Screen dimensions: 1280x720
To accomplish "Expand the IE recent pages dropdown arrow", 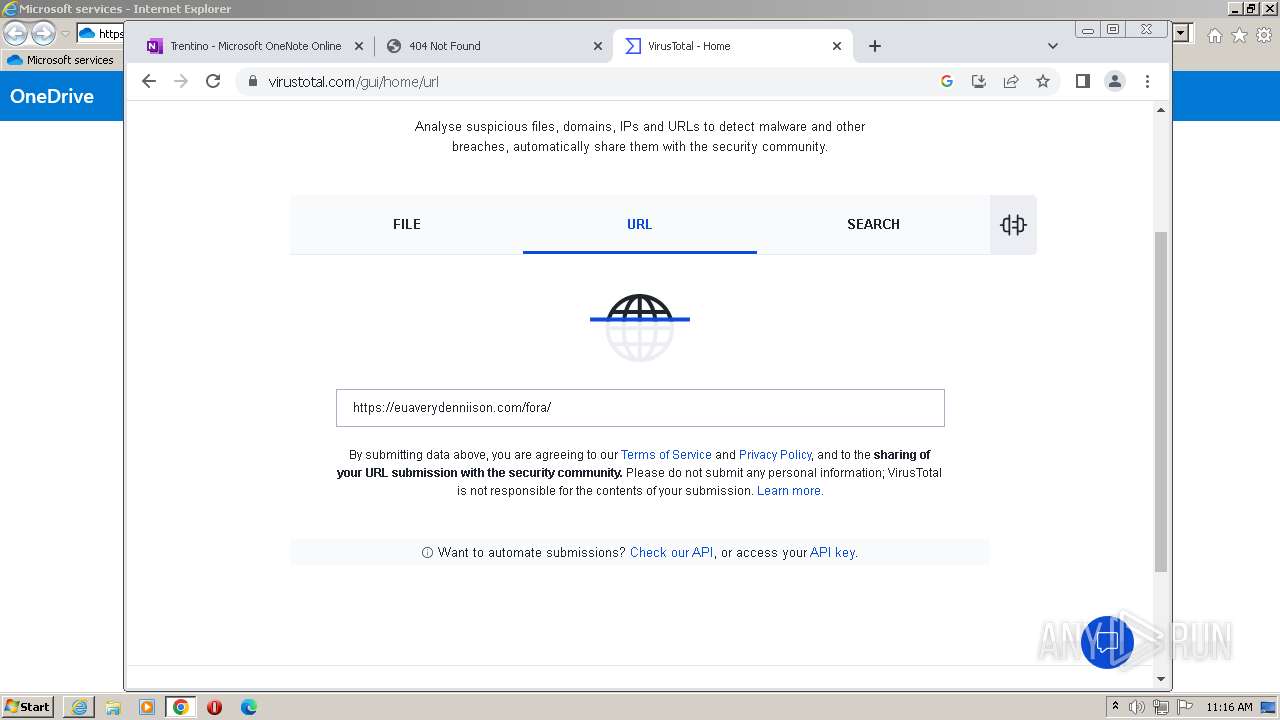I will click(65, 34).
